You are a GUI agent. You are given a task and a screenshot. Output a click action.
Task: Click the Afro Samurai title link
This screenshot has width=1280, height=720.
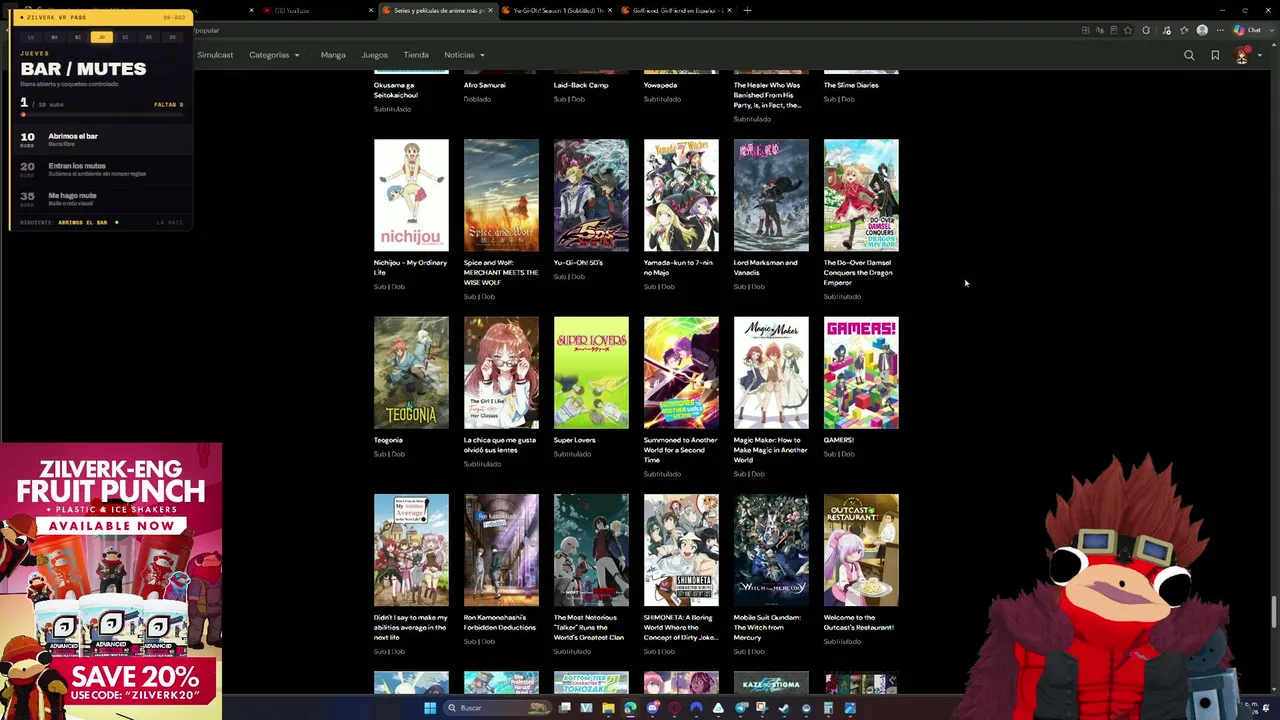(485, 85)
